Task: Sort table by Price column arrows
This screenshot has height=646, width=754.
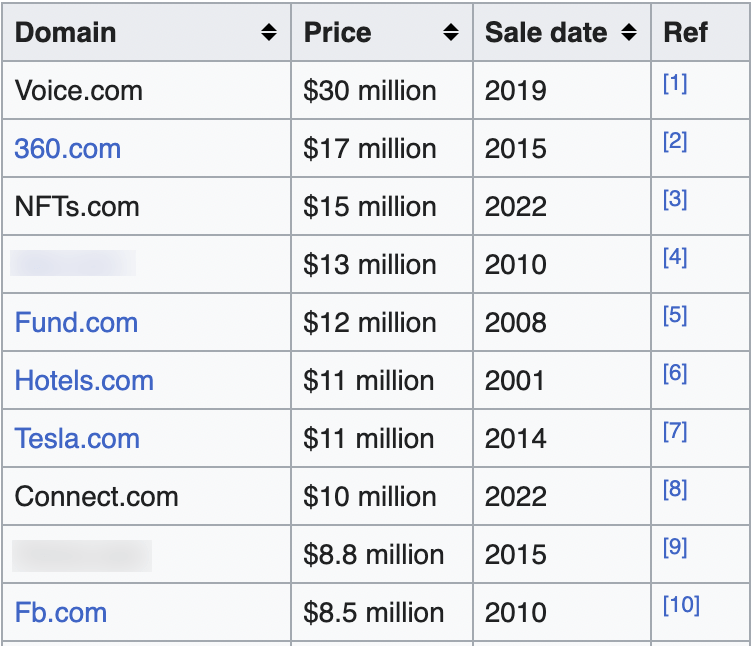Action: (x=452, y=32)
